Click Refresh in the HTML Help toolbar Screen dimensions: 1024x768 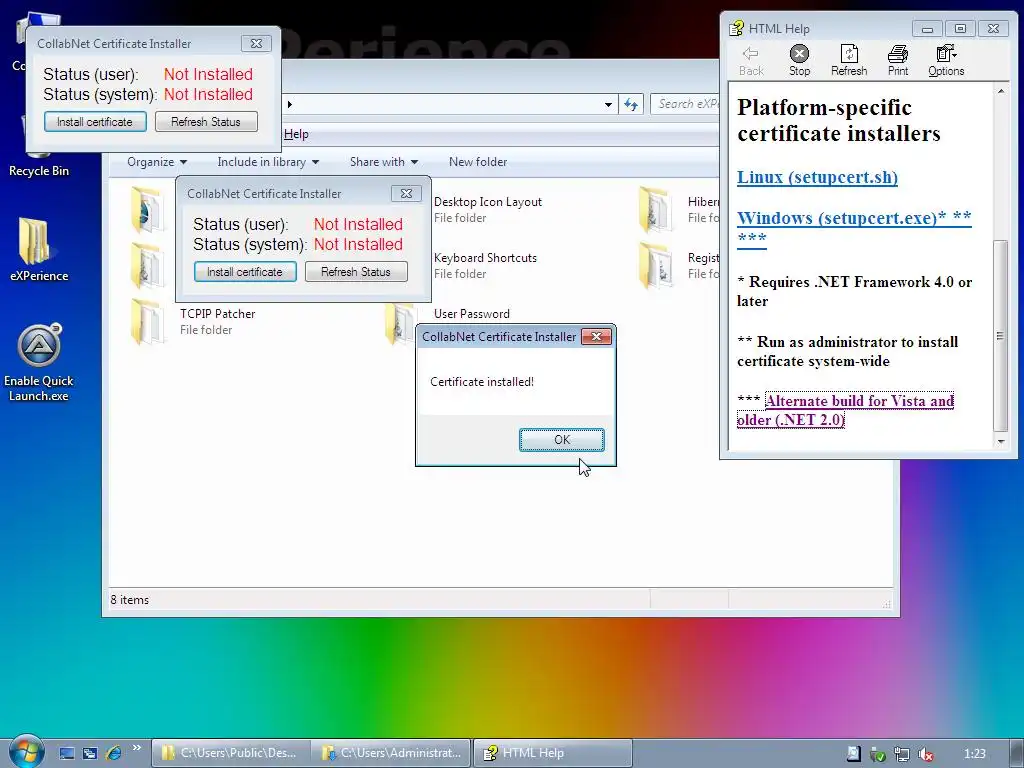(x=849, y=60)
